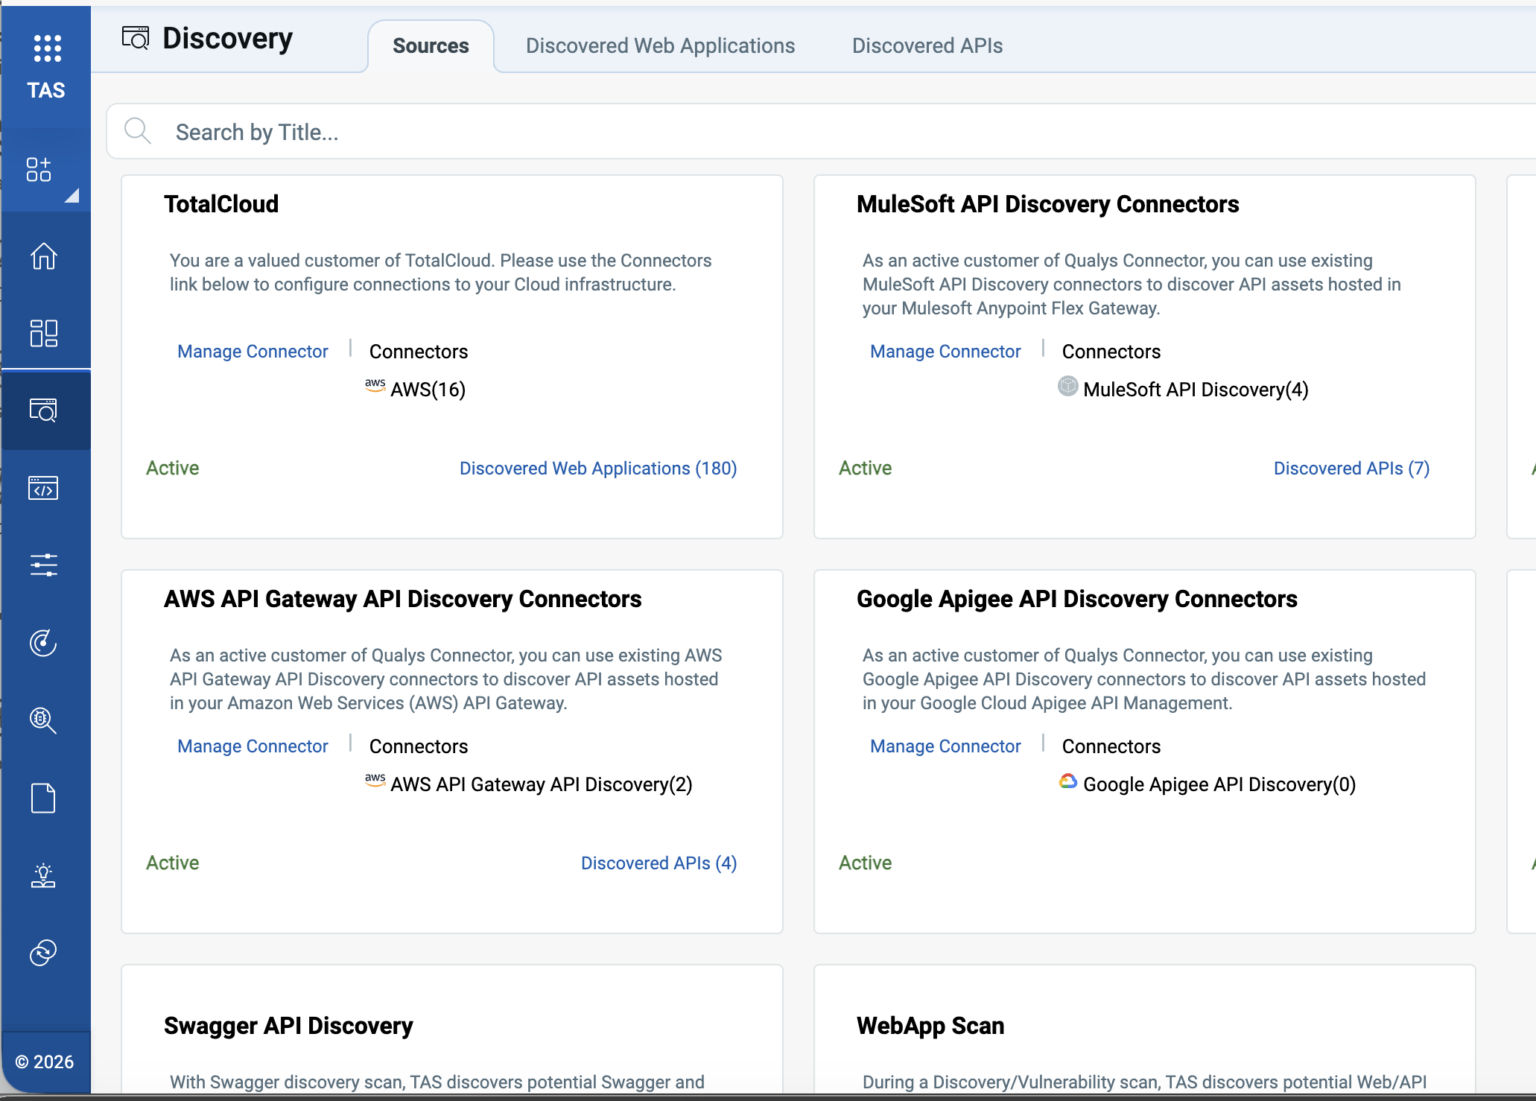Open Discovered Web Applications (180) link
Image resolution: width=1536 pixels, height=1101 pixels.
pyautogui.click(x=598, y=468)
